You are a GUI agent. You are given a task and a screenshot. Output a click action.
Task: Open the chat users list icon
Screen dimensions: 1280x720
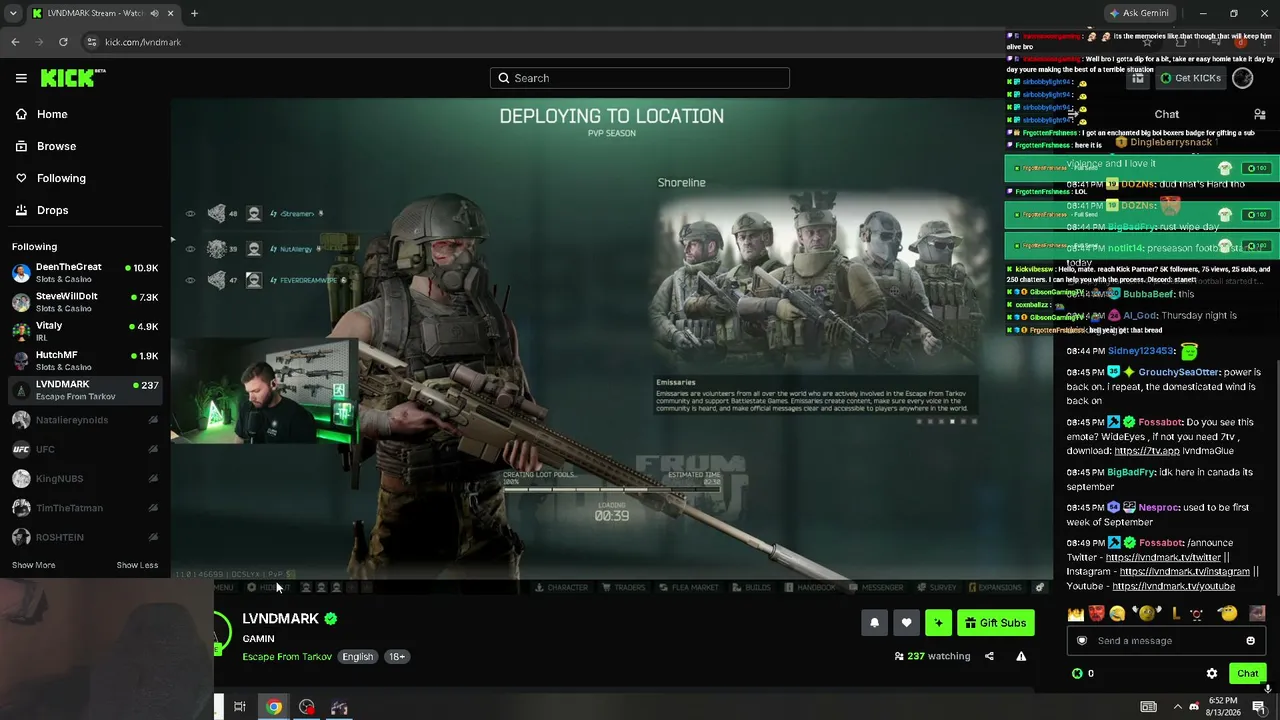coord(1260,114)
